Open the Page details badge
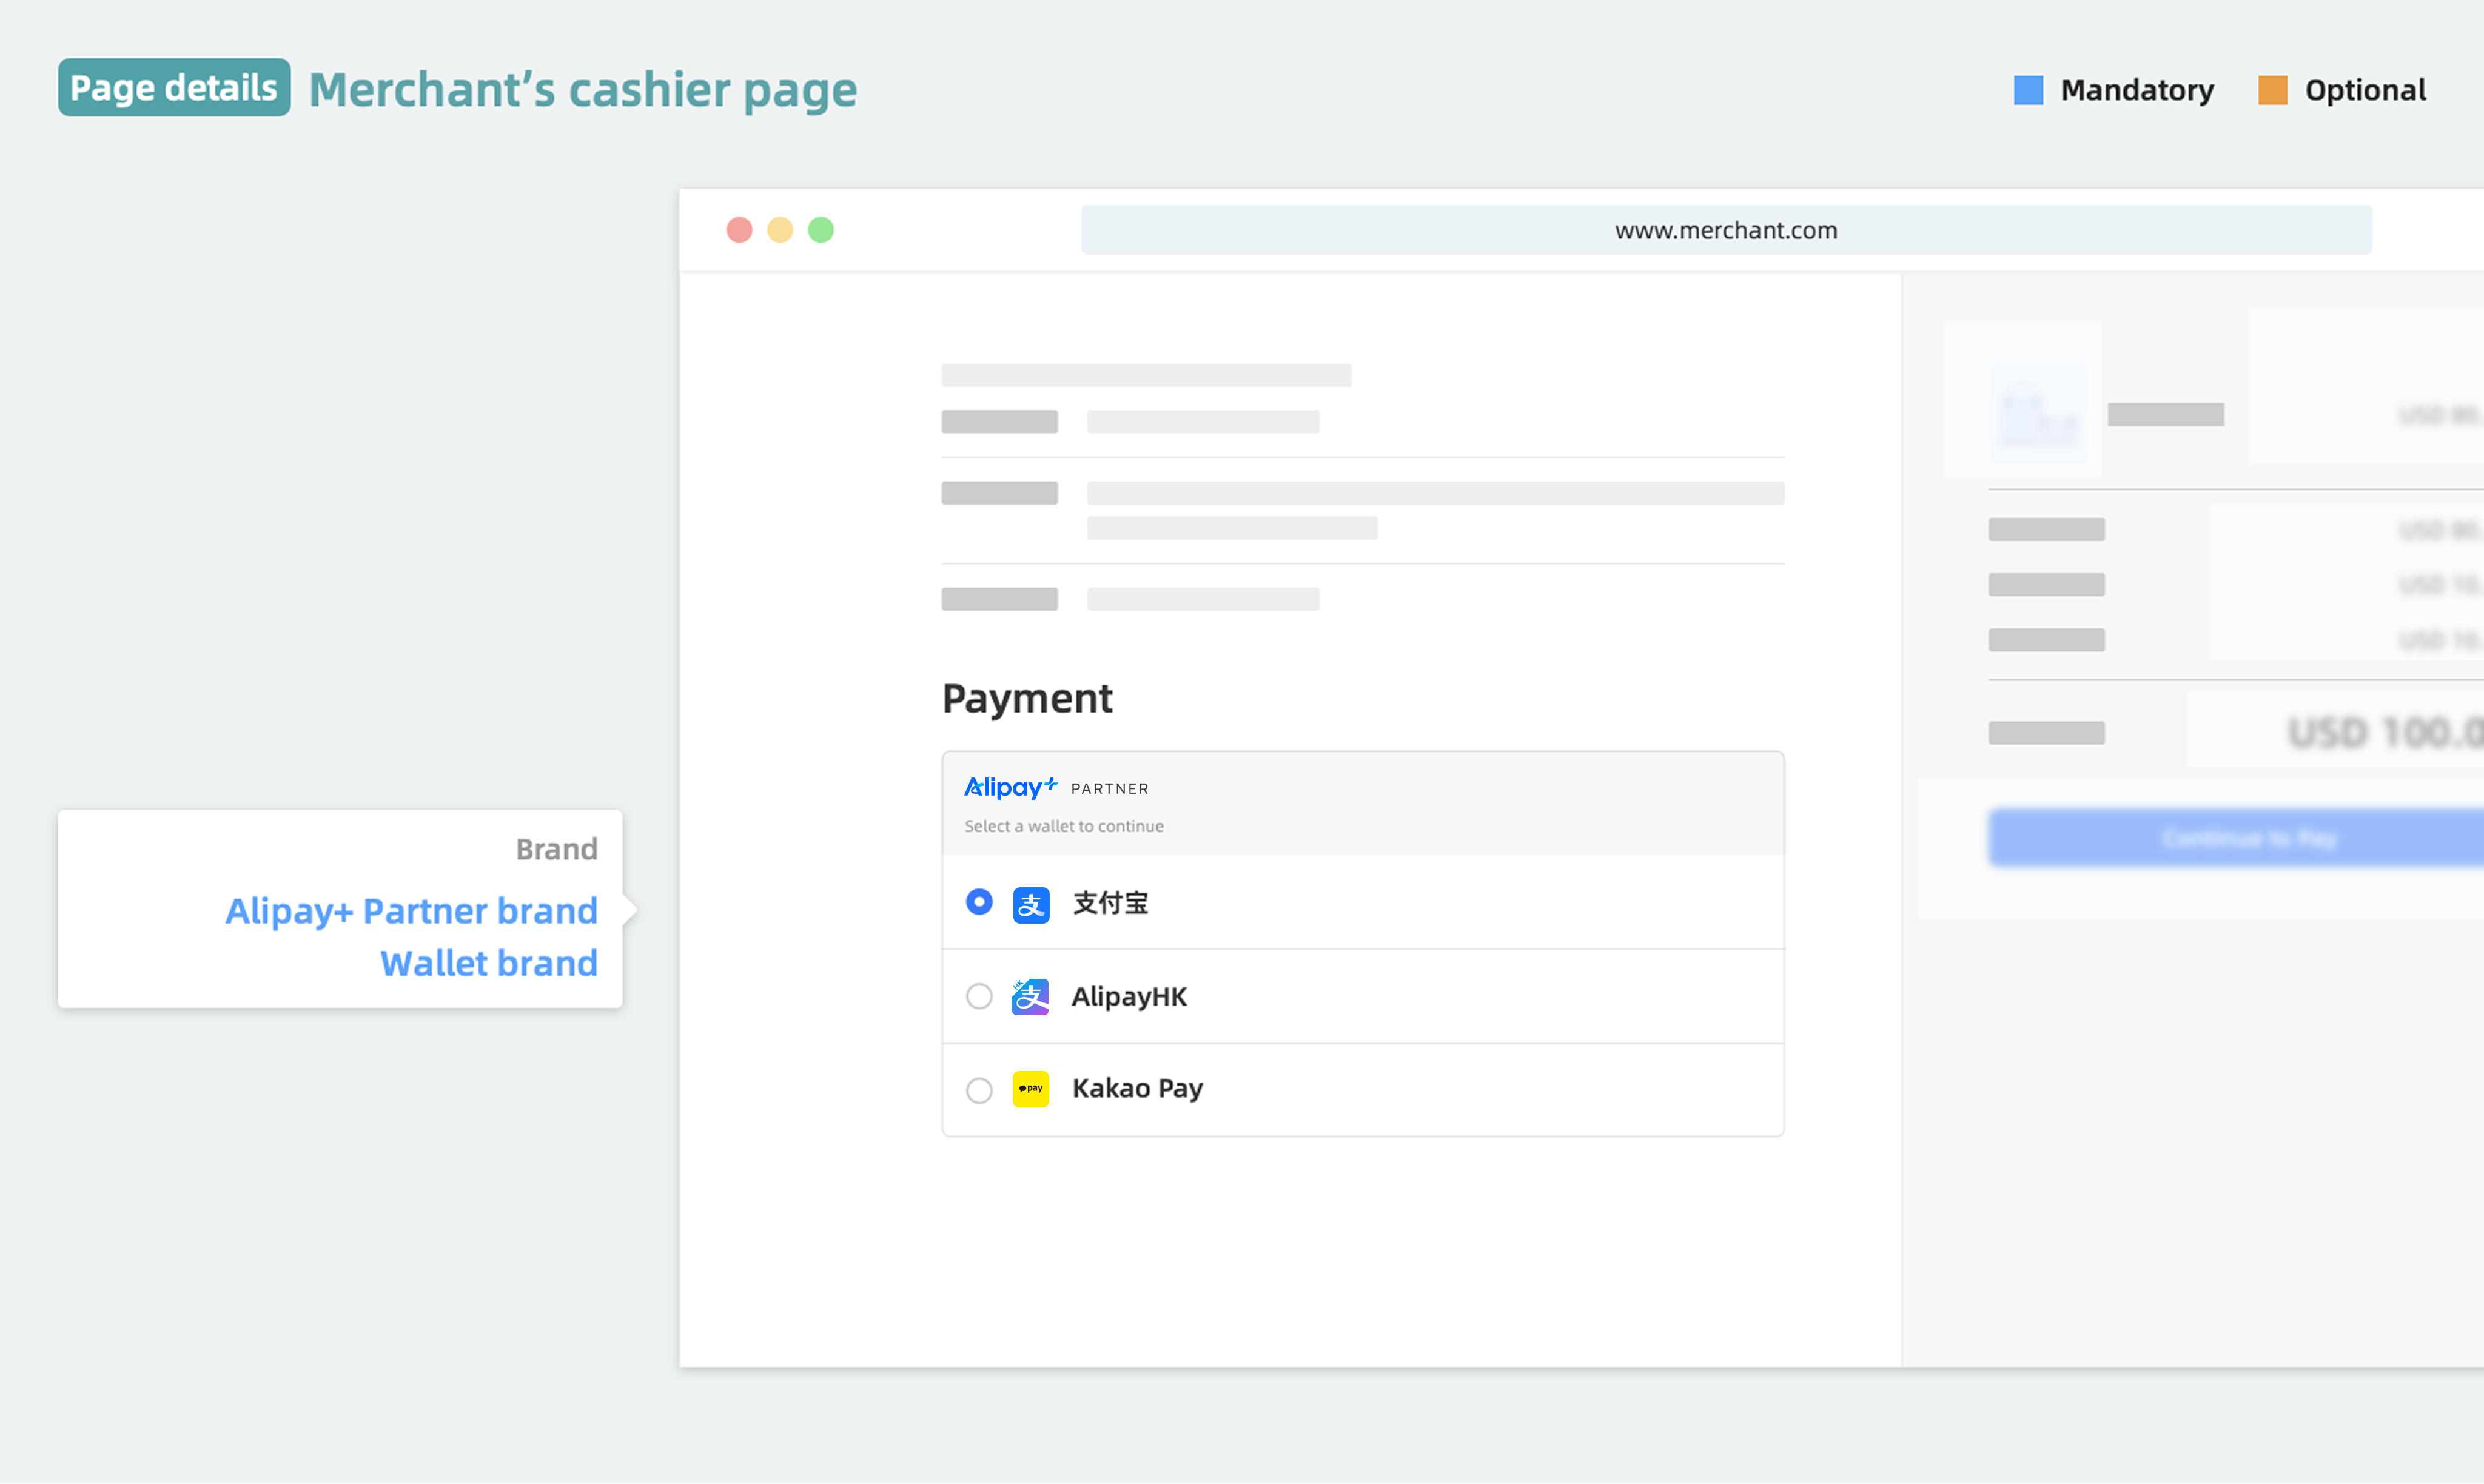Viewport: 2484px width, 1484px height. [x=174, y=88]
